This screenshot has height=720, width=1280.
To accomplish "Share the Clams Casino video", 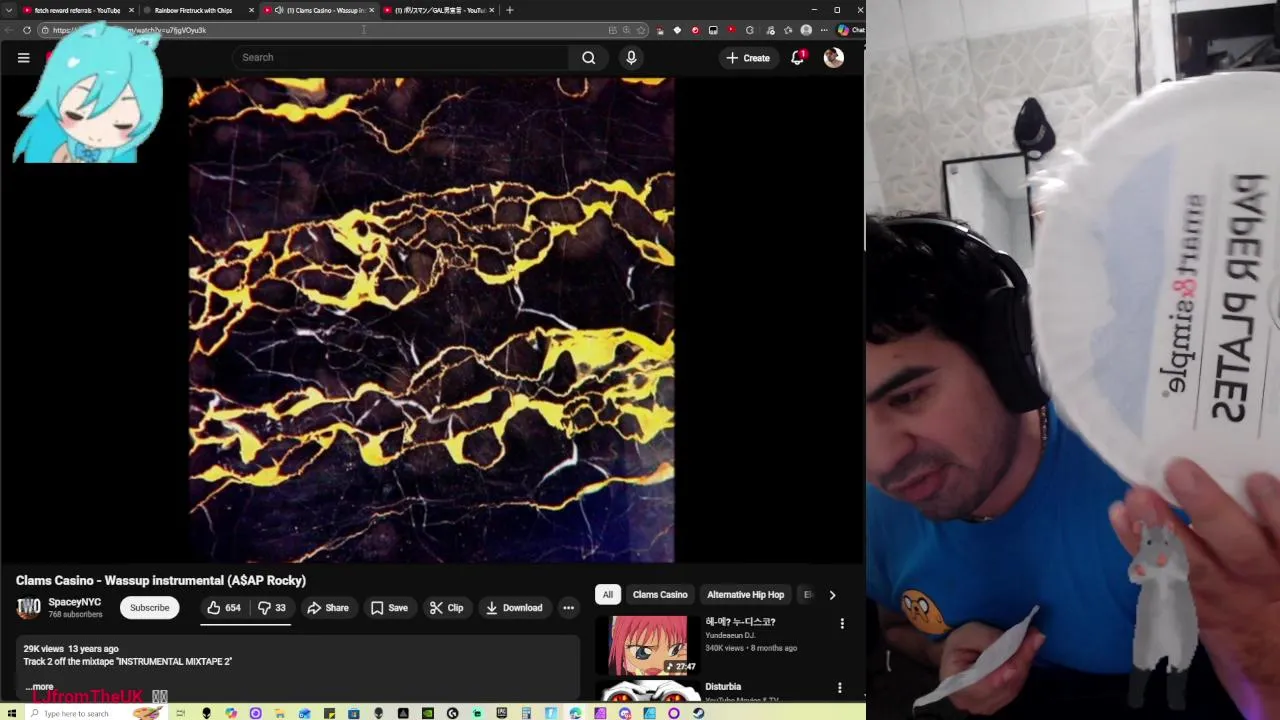I will click(x=328, y=608).
